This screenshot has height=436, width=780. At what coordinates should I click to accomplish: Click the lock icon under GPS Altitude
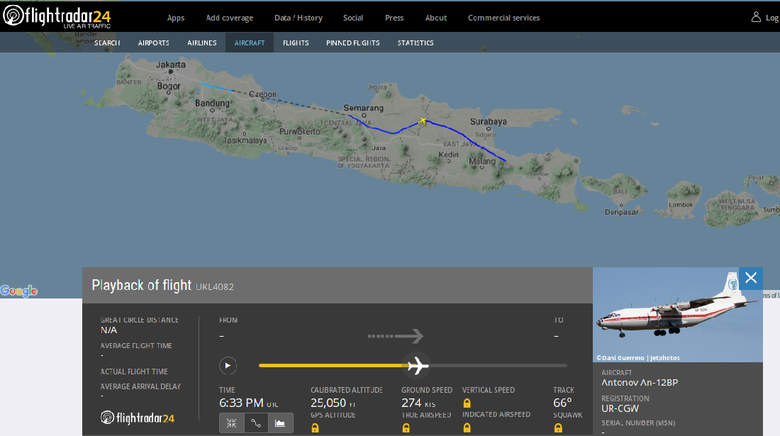coord(315,428)
